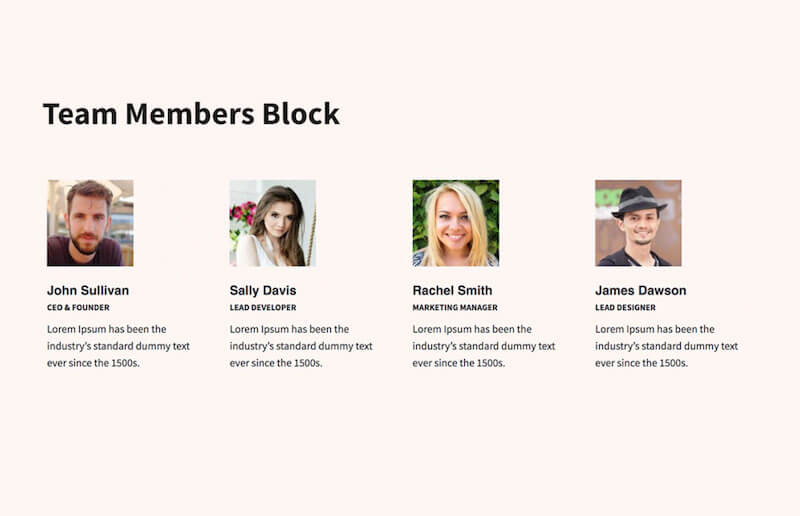Click the word Members in the heading
Image resolution: width=800 pixels, height=516 pixels.
pyautogui.click(x=190, y=114)
